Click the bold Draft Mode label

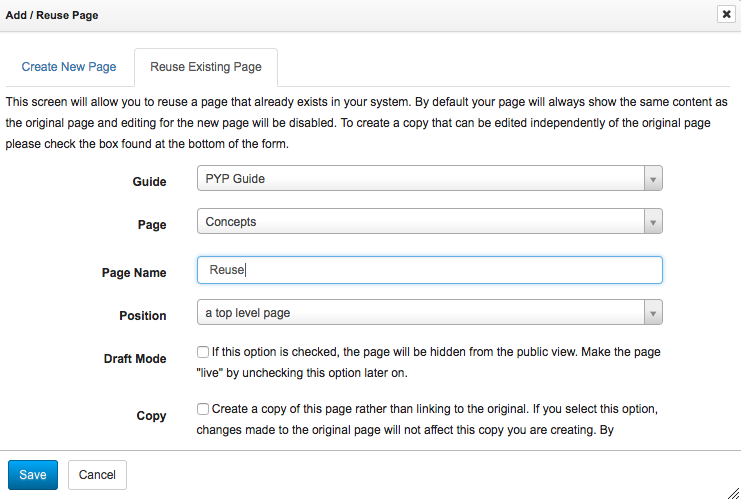click(135, 358)
